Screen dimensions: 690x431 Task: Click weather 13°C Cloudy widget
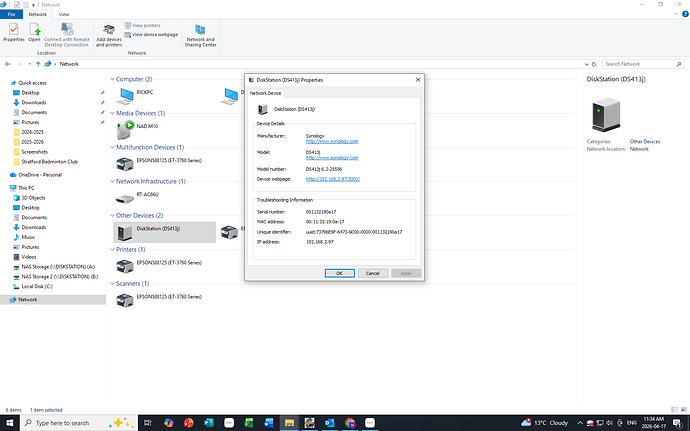pos(544,423)
